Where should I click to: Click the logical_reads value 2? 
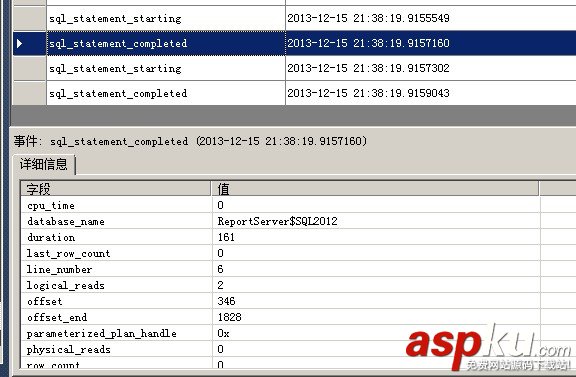coord(220,285)
